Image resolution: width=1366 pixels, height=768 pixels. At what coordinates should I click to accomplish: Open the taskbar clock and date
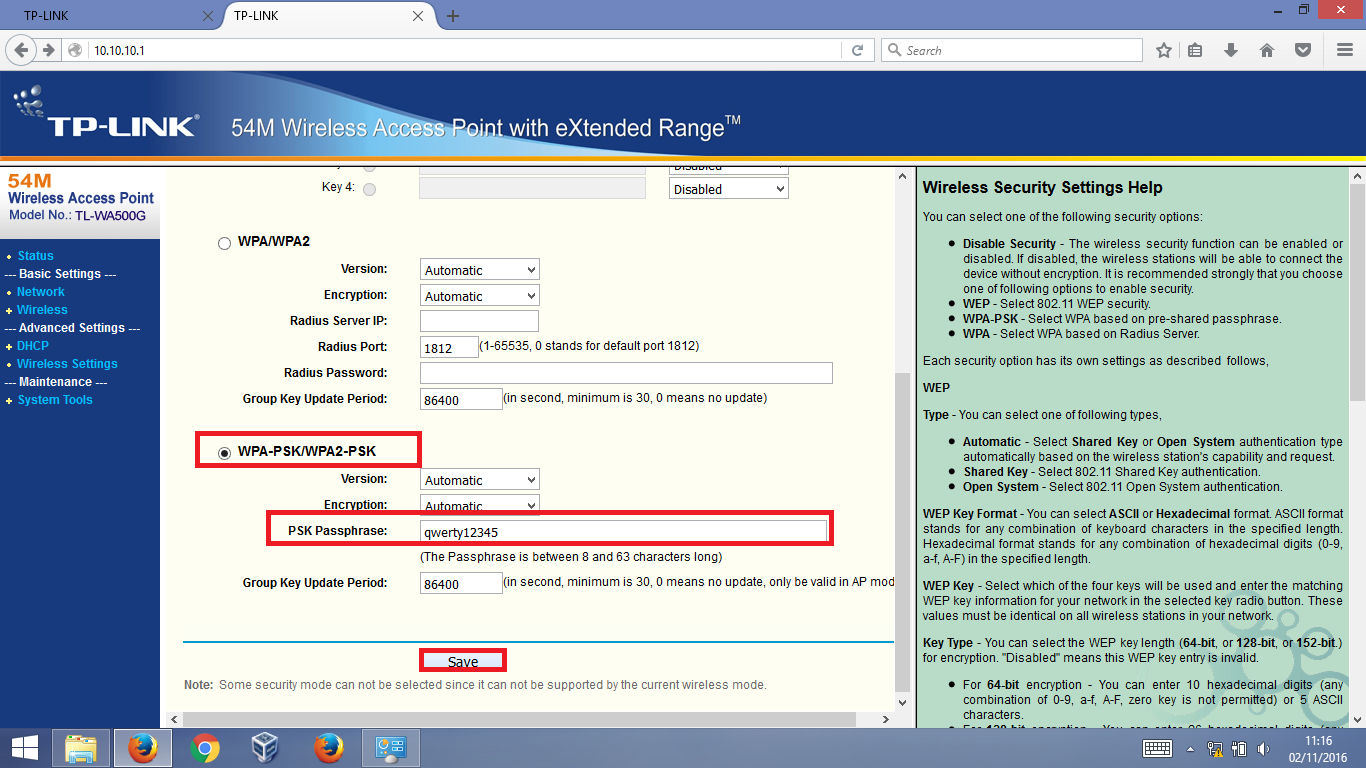click(1318, 748)
